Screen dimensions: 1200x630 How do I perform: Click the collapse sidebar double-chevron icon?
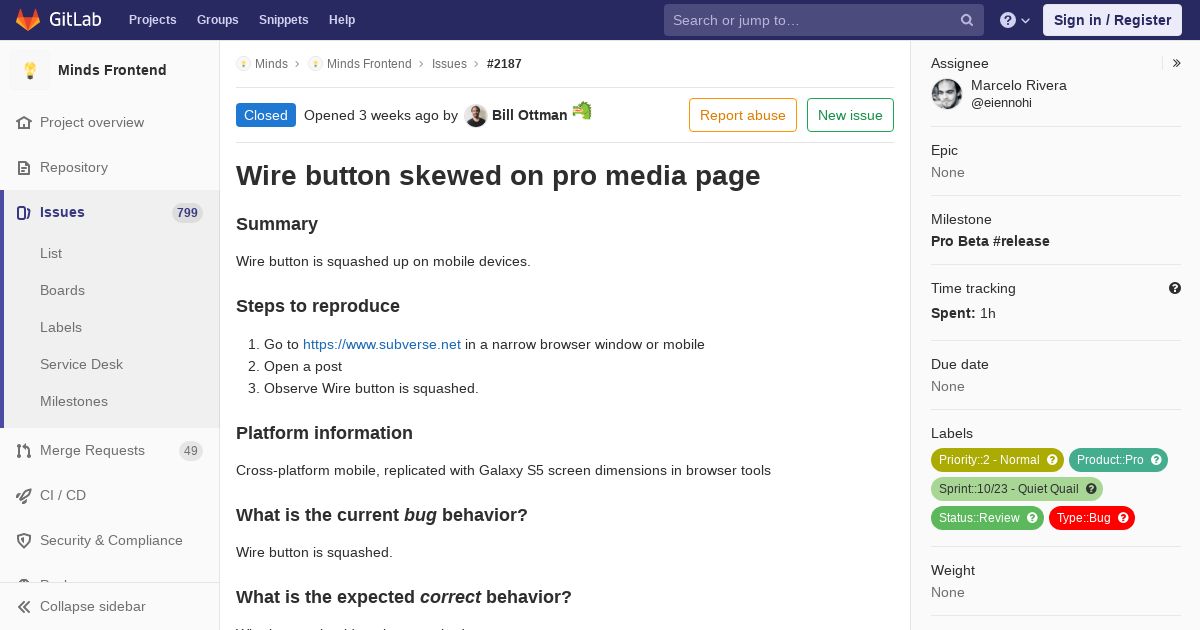tap(24, 606)
